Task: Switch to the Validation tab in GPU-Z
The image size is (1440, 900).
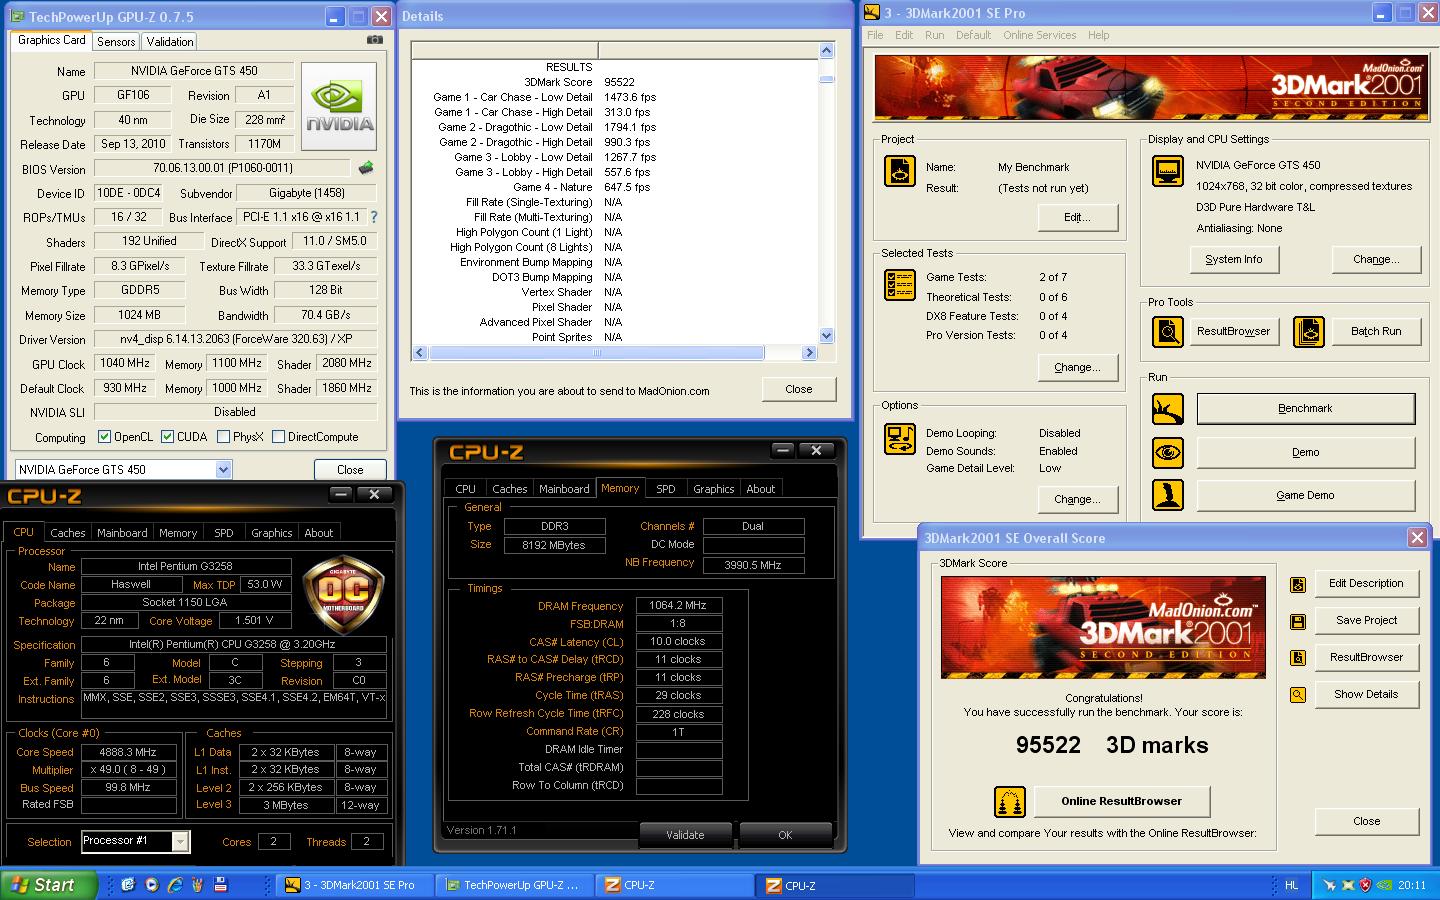Action: (170, 42)
